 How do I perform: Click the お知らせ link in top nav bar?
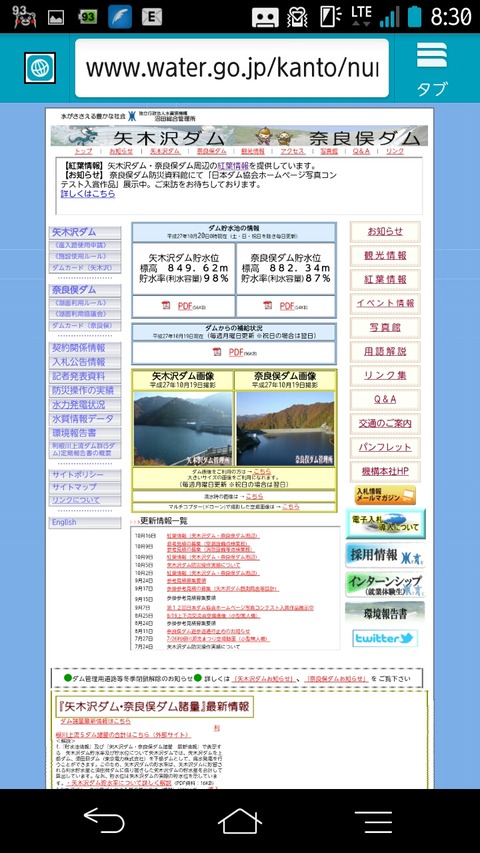click(121, 151)
